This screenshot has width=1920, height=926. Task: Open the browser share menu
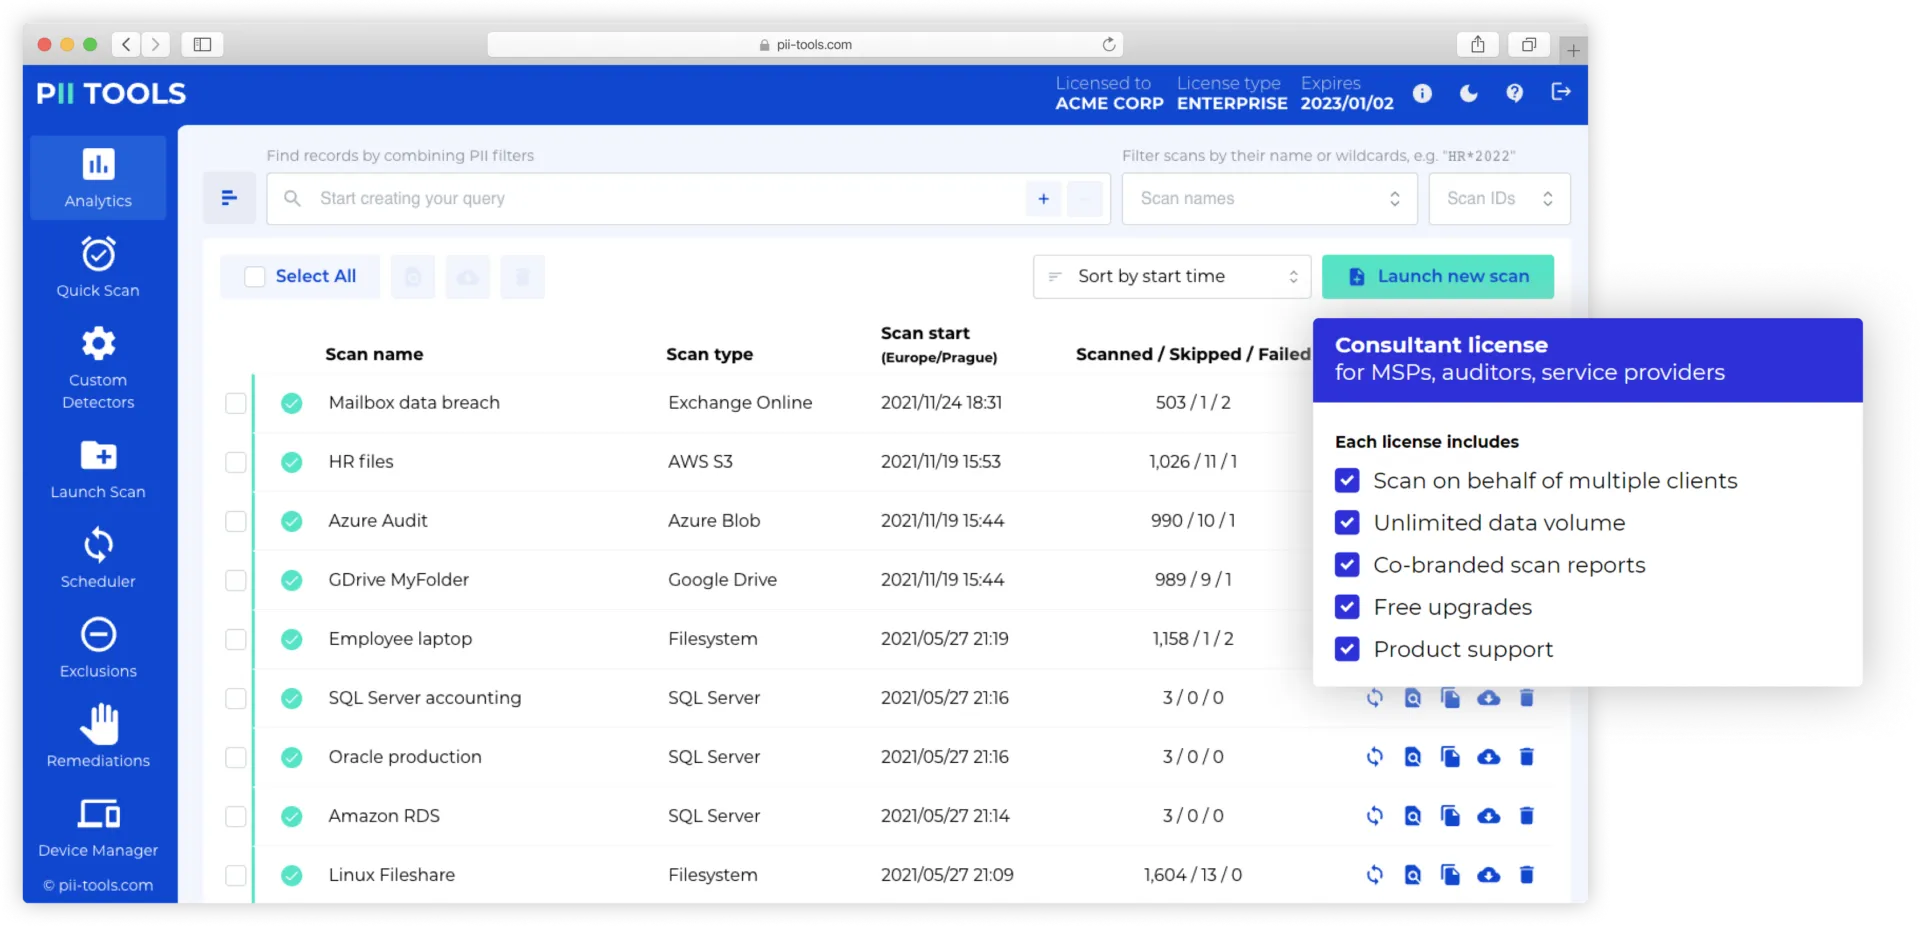tap(1477, 44)
